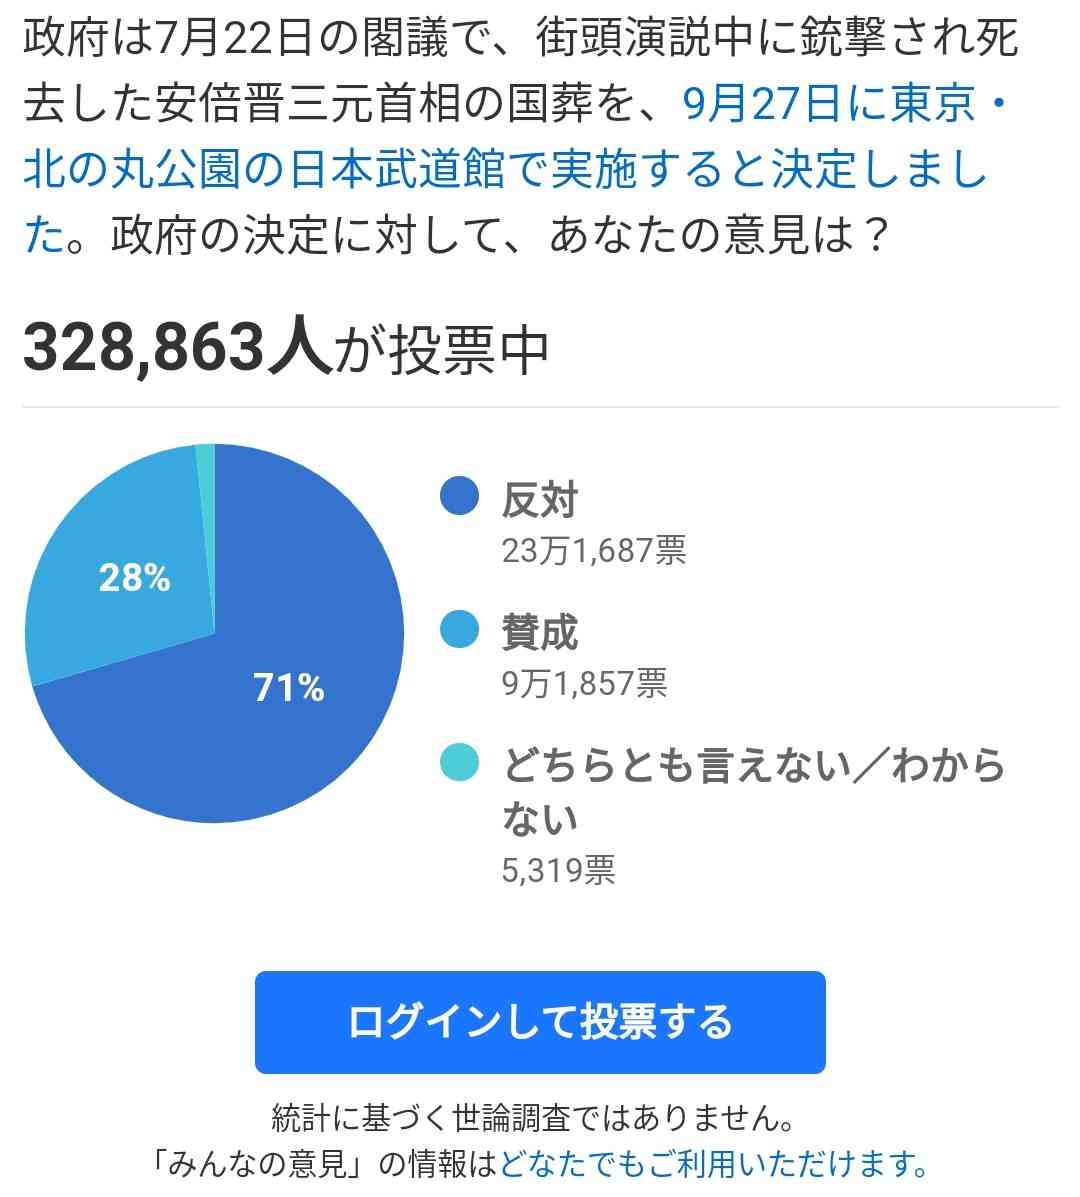Open the どなたでもご利用いただけます link
1080x1197 pixels.
(713, 1163)
